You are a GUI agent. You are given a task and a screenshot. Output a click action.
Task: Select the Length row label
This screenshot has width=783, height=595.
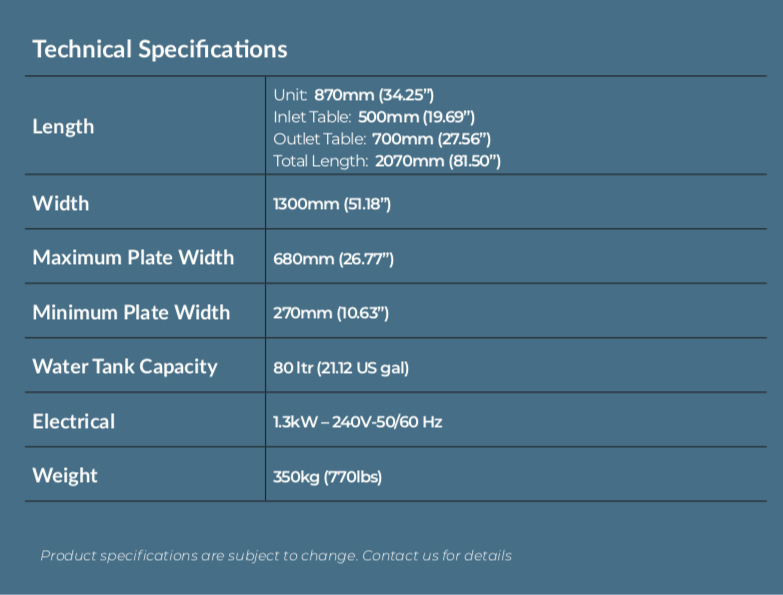point(63,127)
